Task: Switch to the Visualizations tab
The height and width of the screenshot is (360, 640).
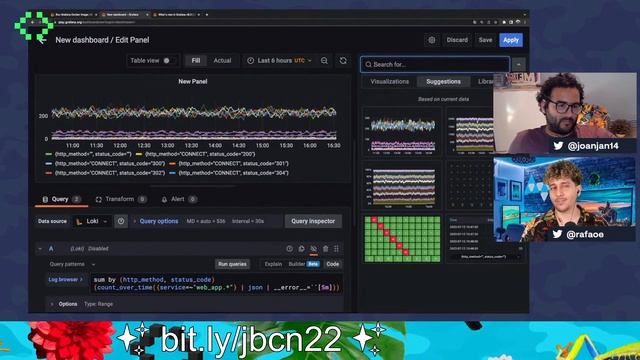Action: pos(390,82)
